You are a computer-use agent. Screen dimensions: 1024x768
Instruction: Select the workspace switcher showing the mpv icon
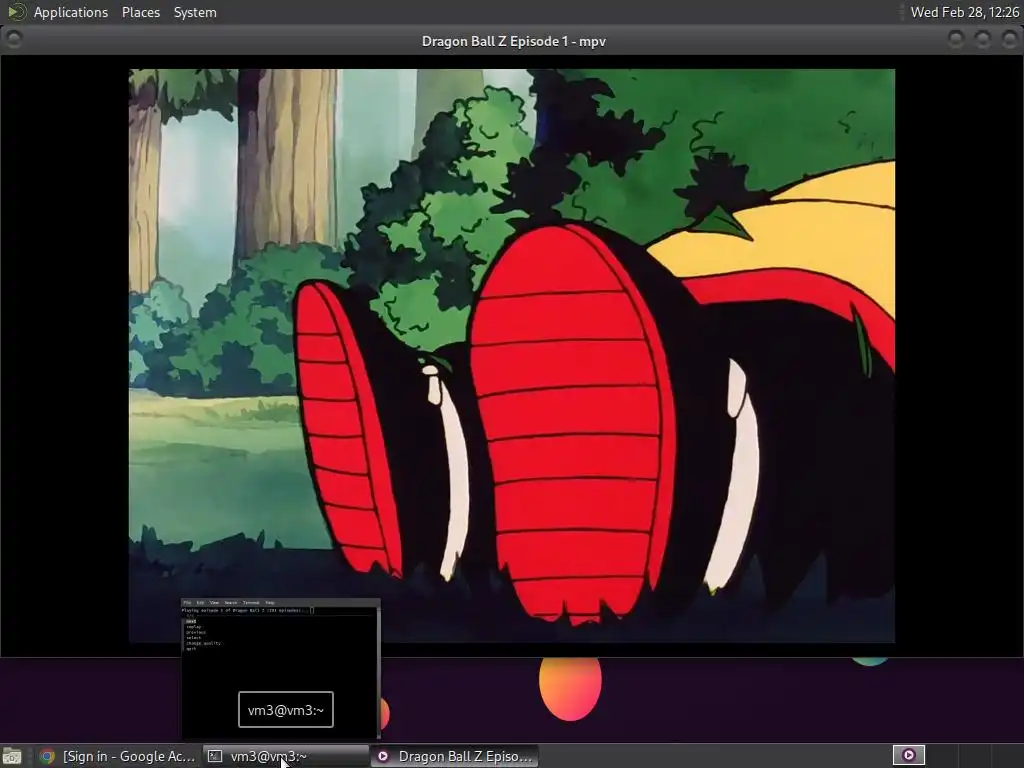click(x=908, y=756)
